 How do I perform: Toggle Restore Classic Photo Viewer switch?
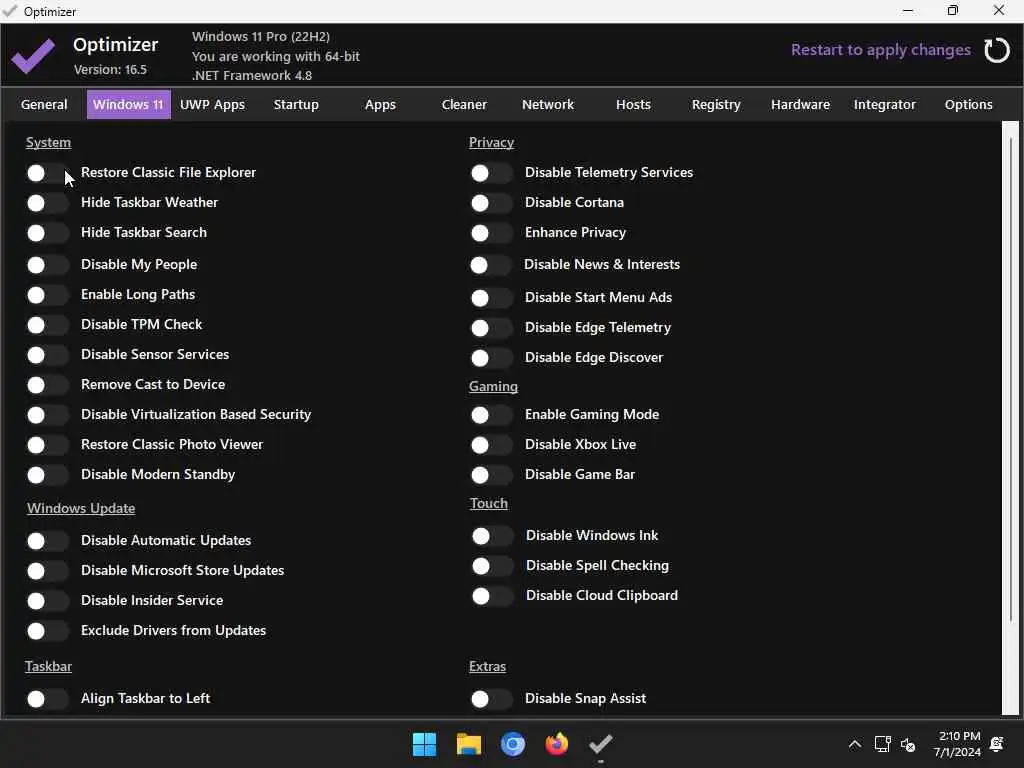coord(47,445)
